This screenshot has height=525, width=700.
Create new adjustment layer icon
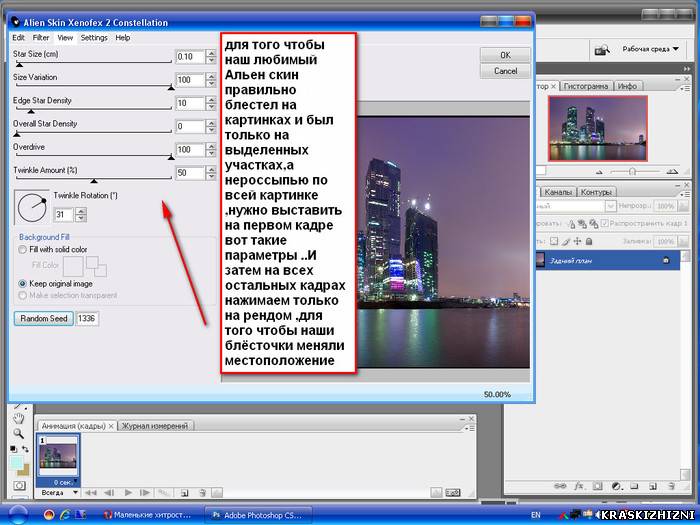[x=617, y=486]
